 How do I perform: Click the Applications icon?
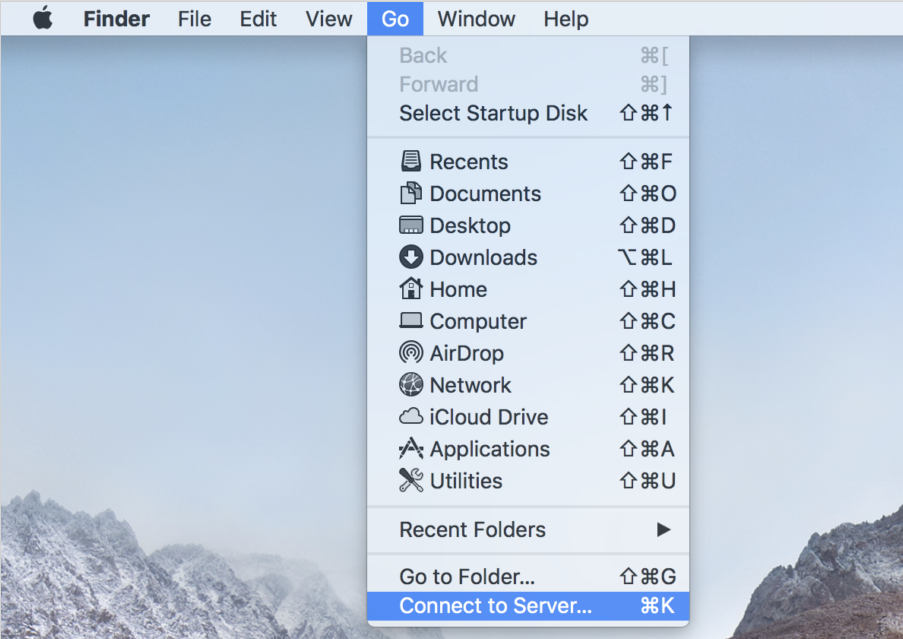coord(411,449)
